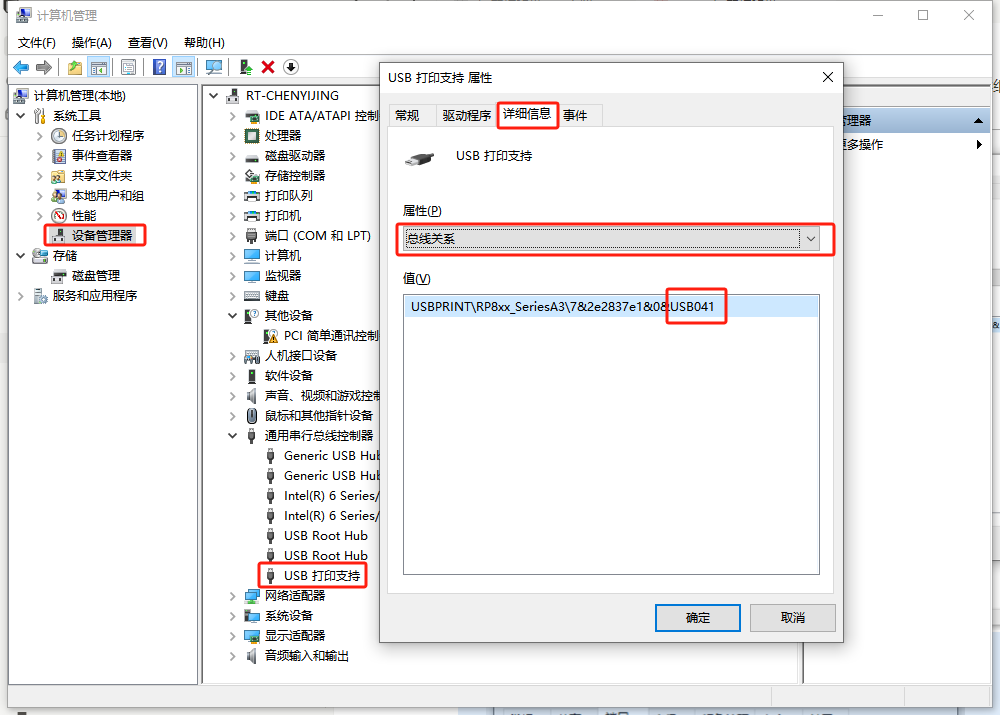Screen dimensions: 1000x715
Task: Switch to the 事件 tab
Action: coord(575,116)
